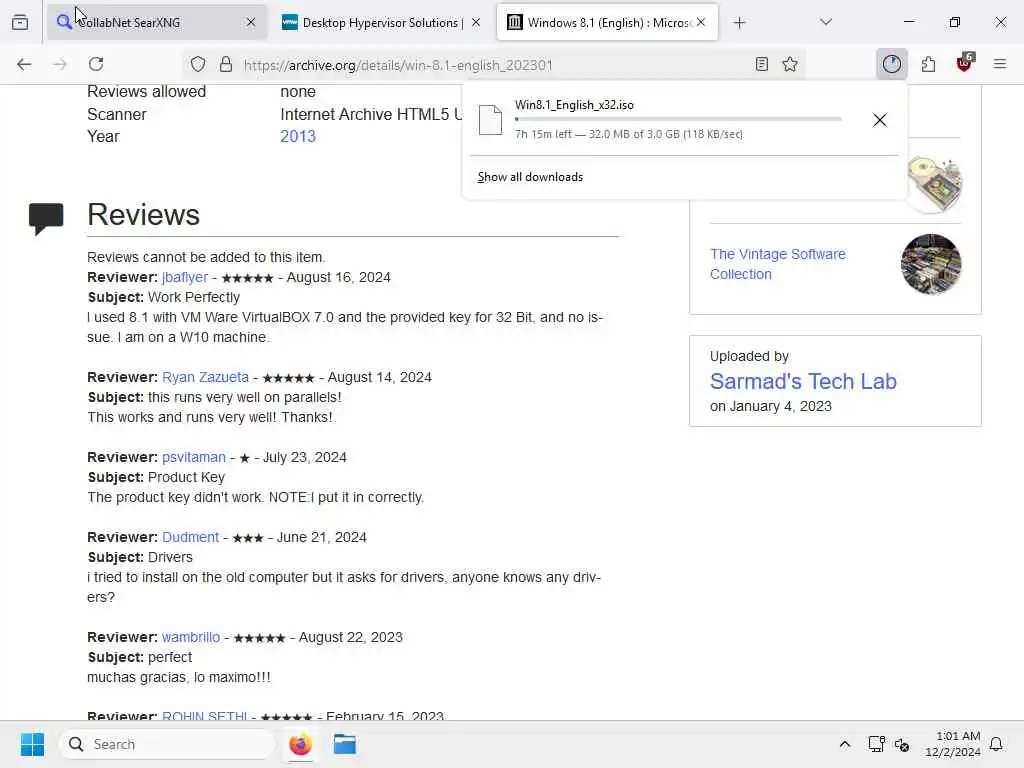Switch to CollabNet SearXNG tab
This screenshot has height=768, width=1024.
click(x=157, y=23)
